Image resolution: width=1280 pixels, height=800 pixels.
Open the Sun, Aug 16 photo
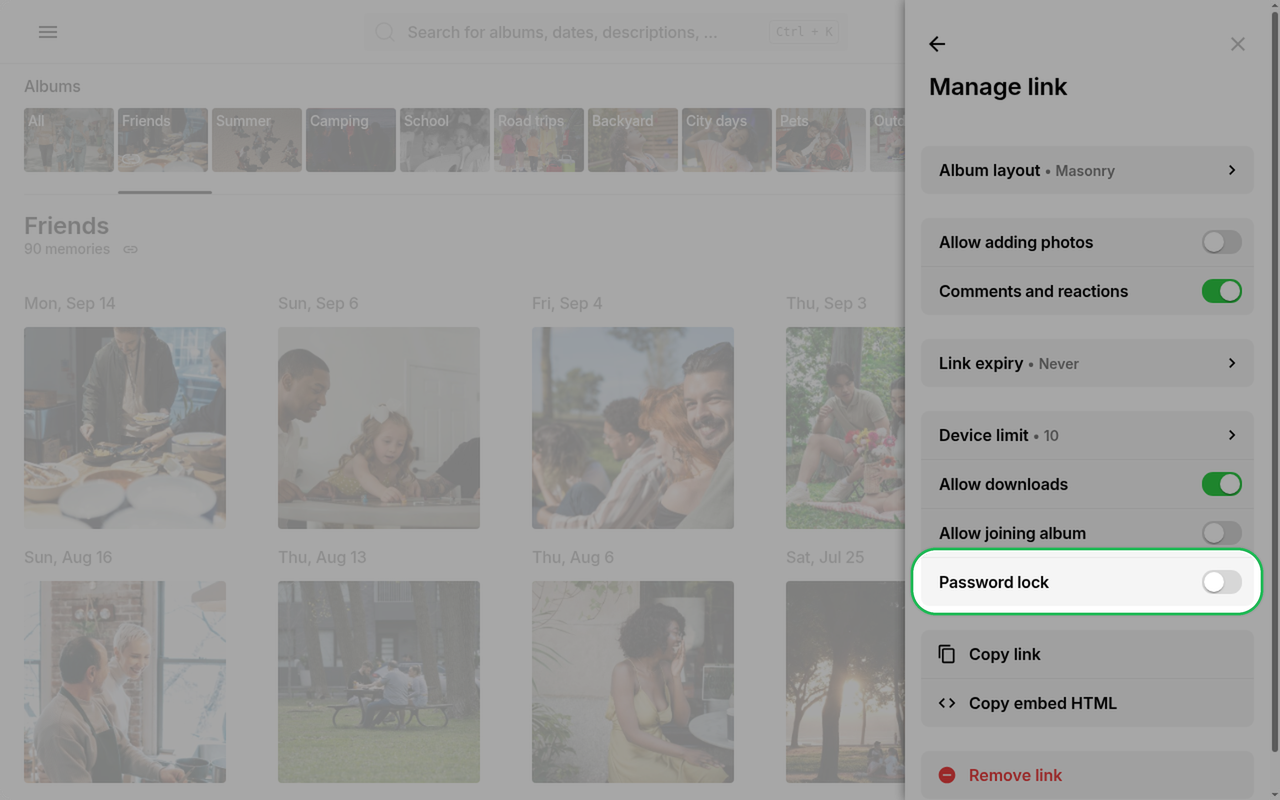pos(125,682)
